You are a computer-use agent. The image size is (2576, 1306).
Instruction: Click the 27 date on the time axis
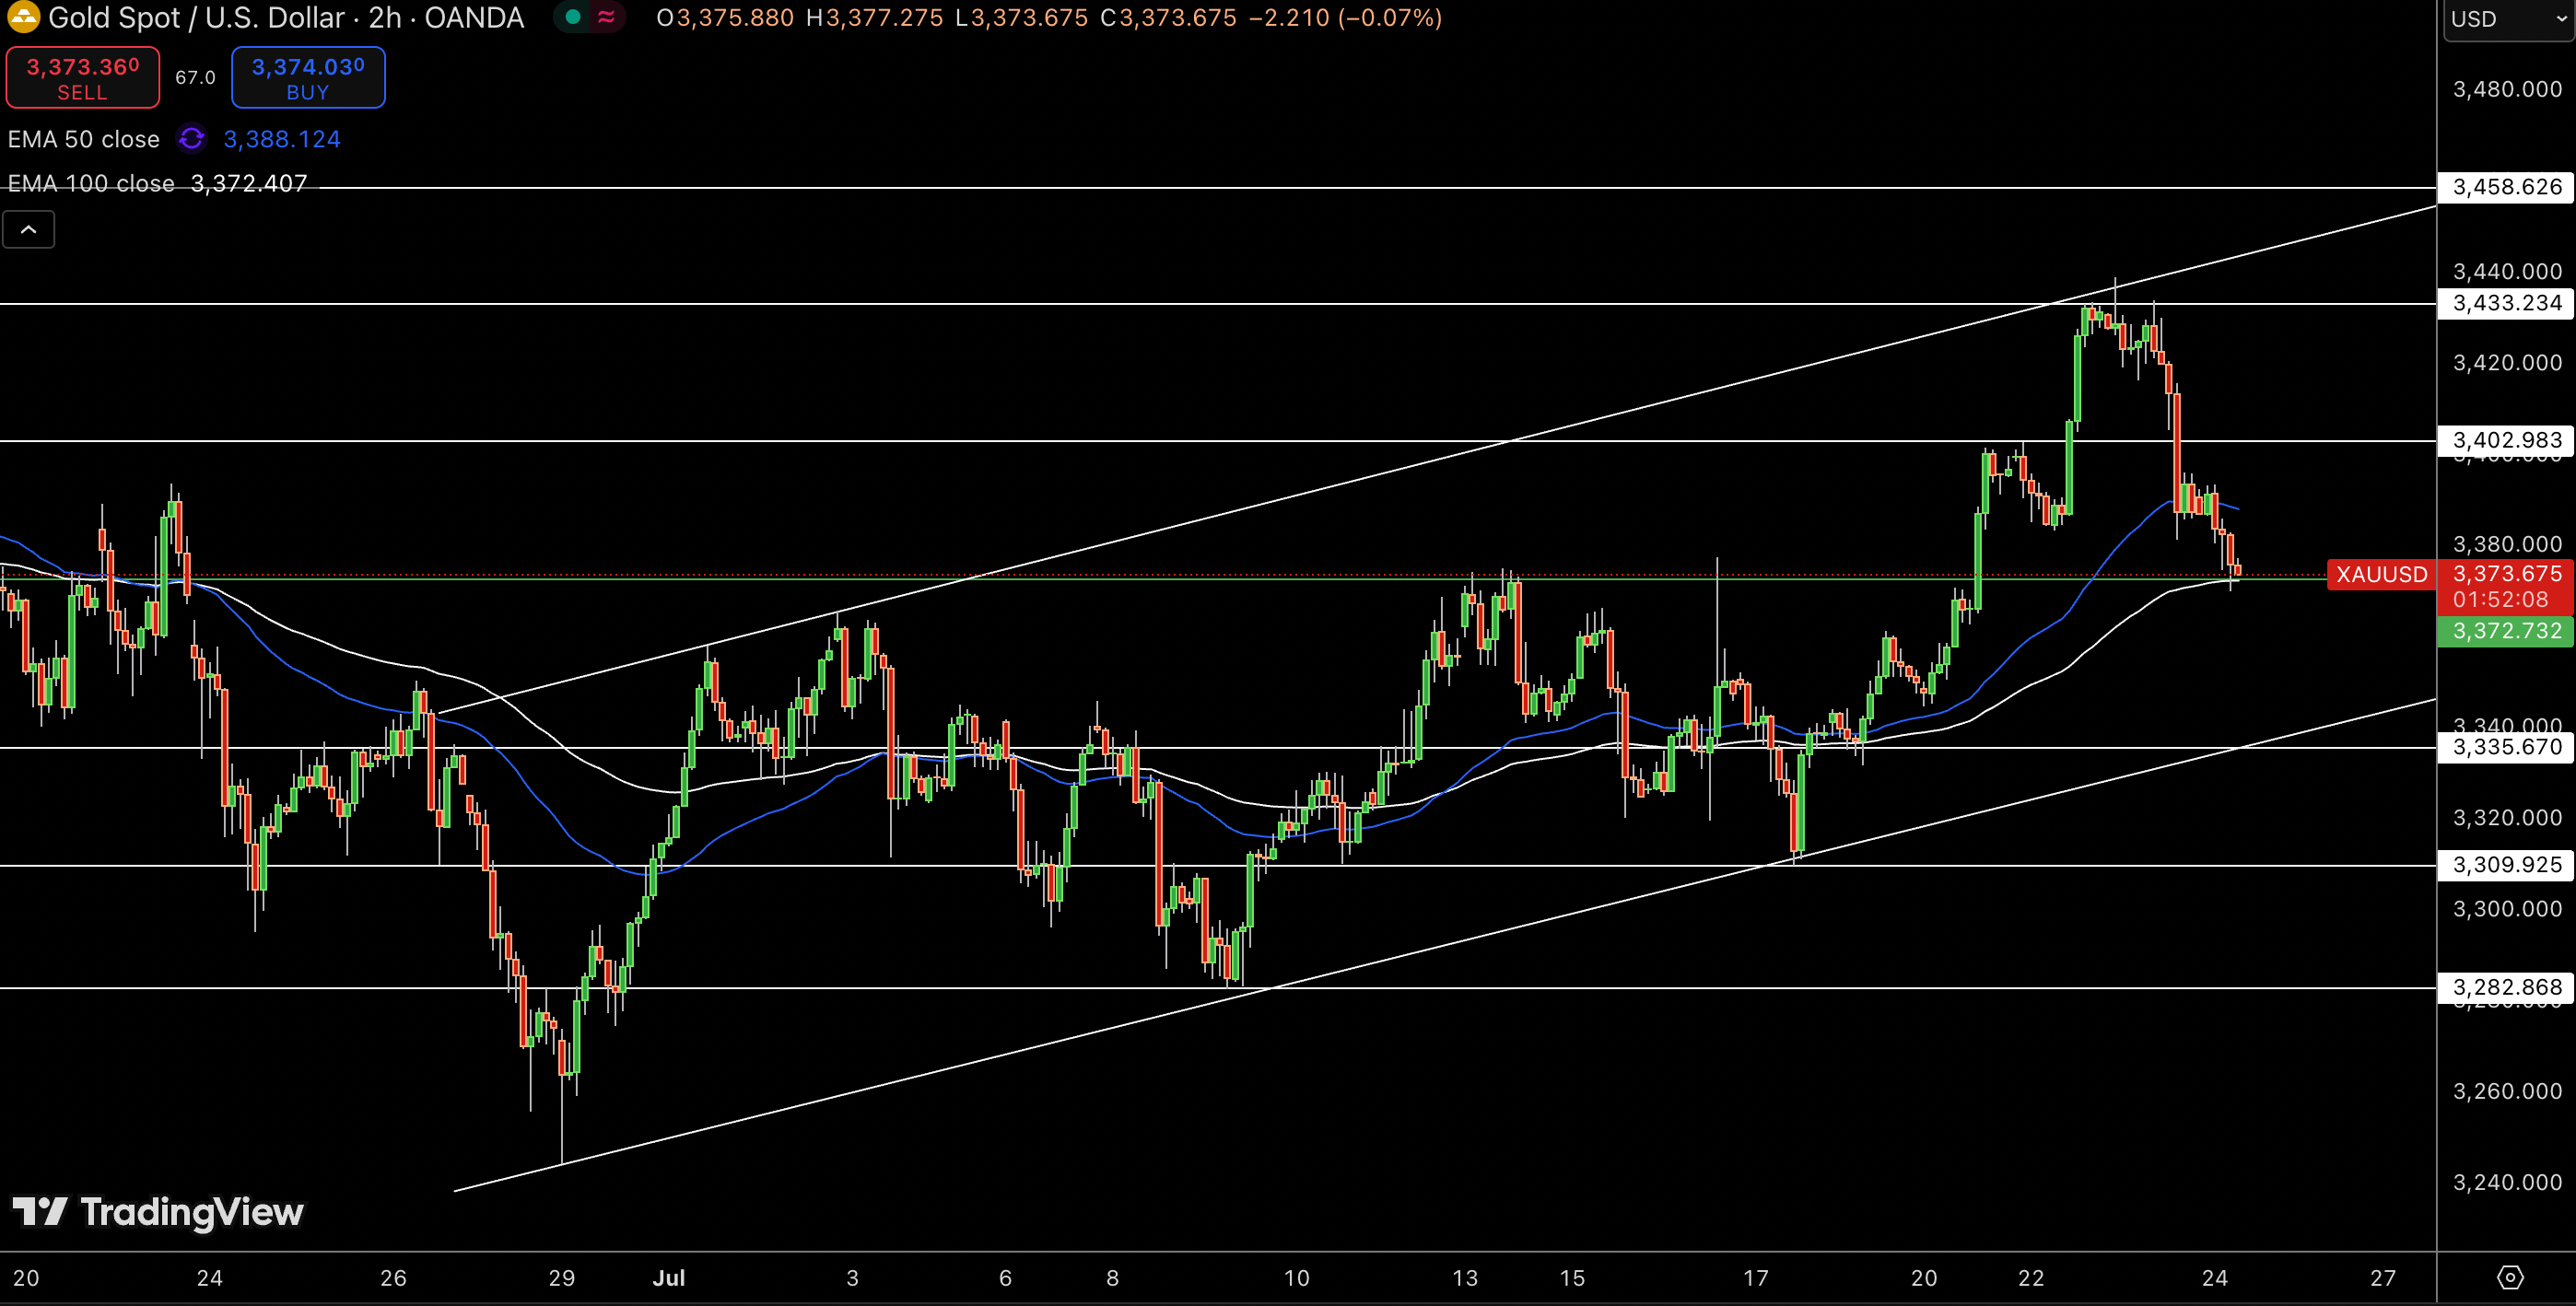(x=2384, y=1278)
